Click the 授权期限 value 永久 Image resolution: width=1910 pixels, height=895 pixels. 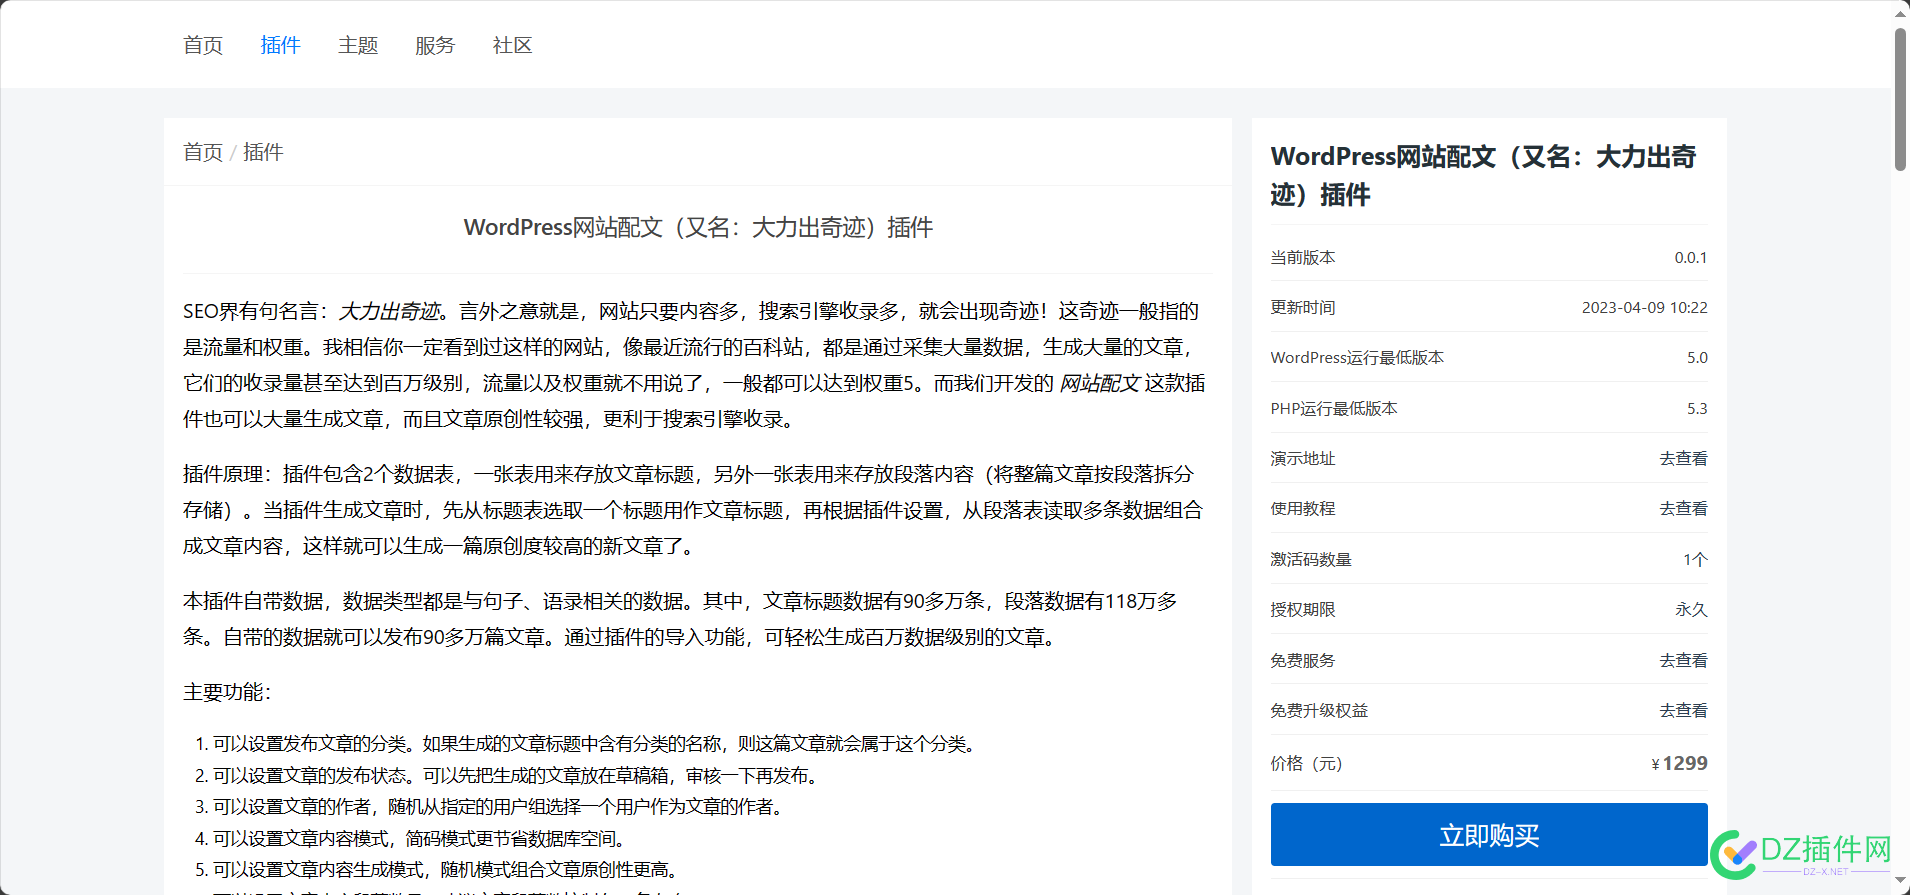pyautogui.click(x=1692, y=609)
